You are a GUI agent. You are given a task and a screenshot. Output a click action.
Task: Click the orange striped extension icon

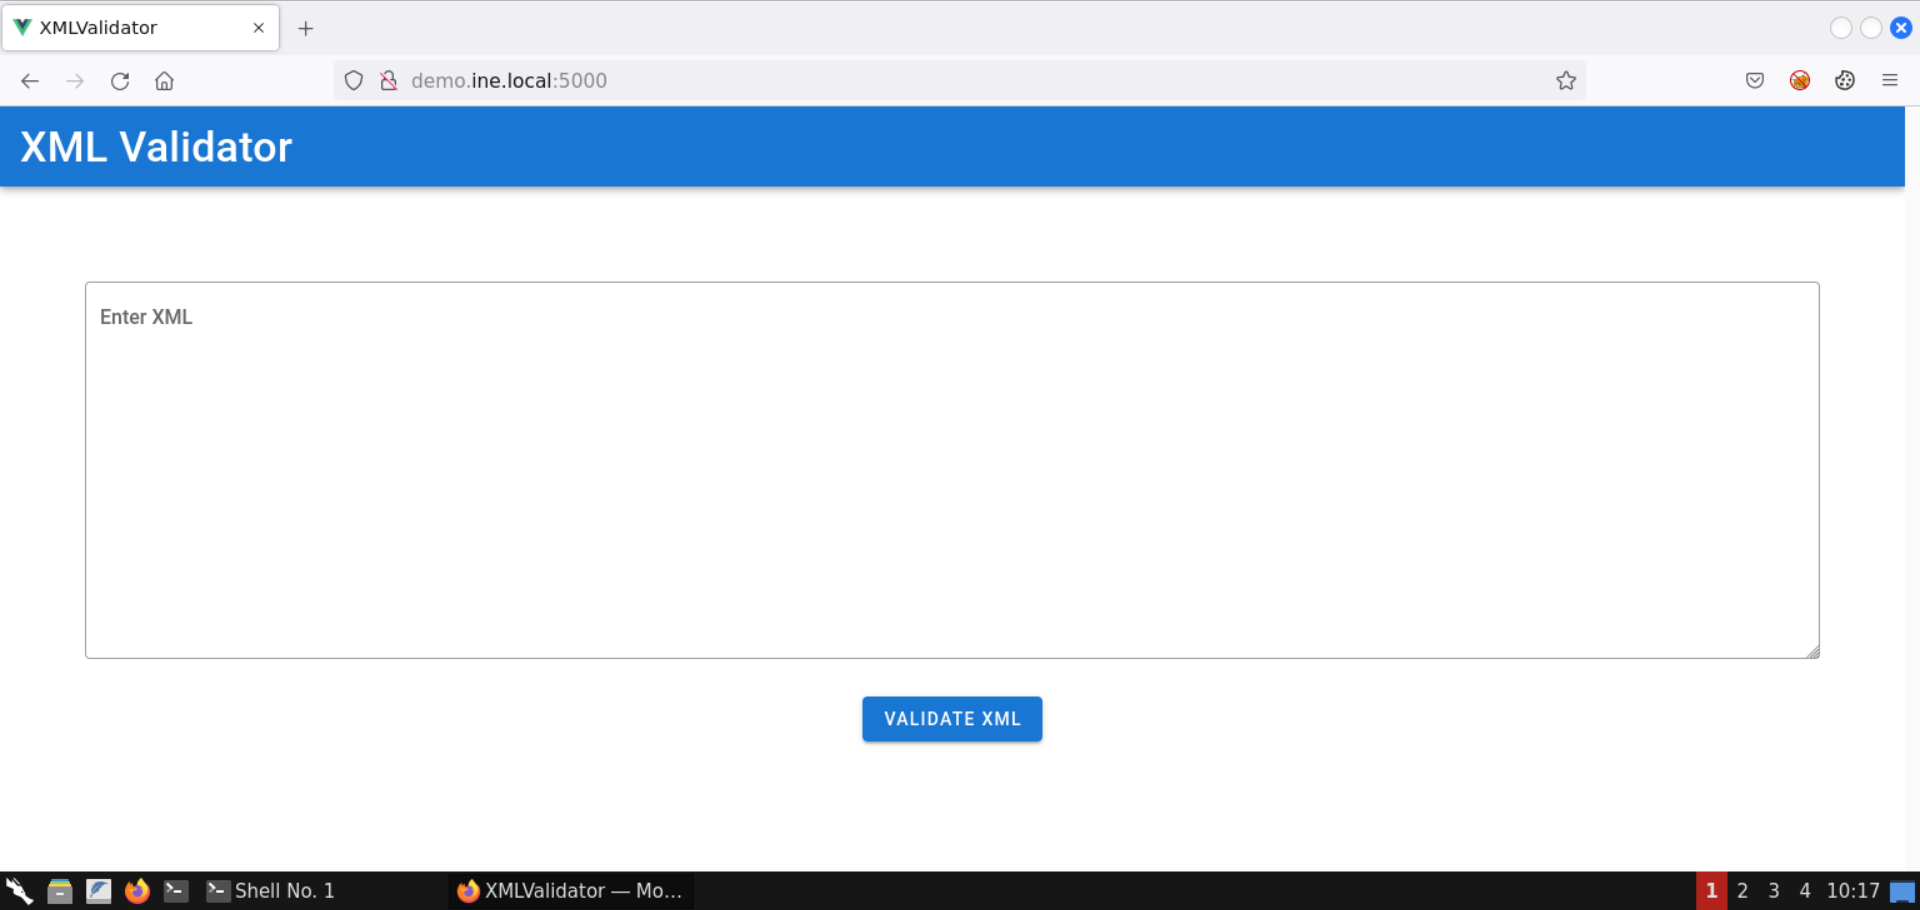1800,81
